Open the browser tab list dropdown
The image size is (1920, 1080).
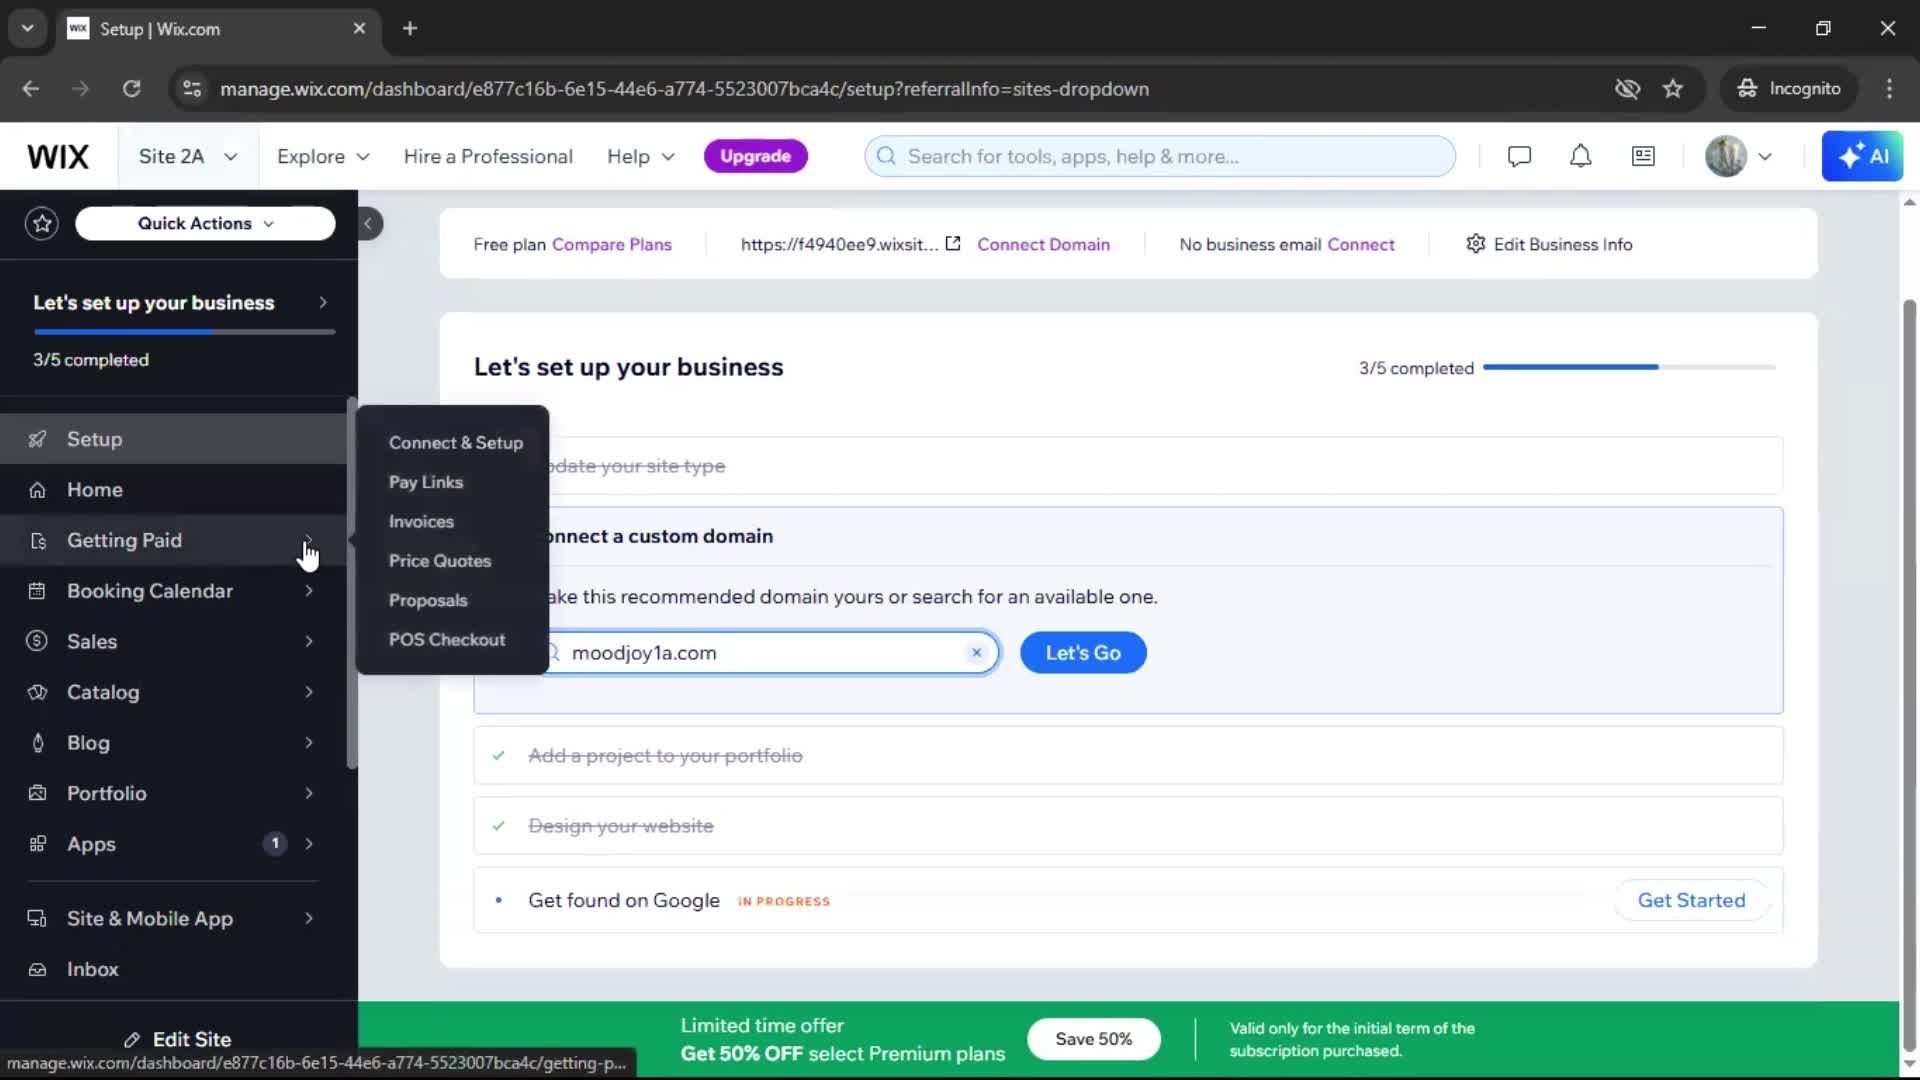[28, 28]
